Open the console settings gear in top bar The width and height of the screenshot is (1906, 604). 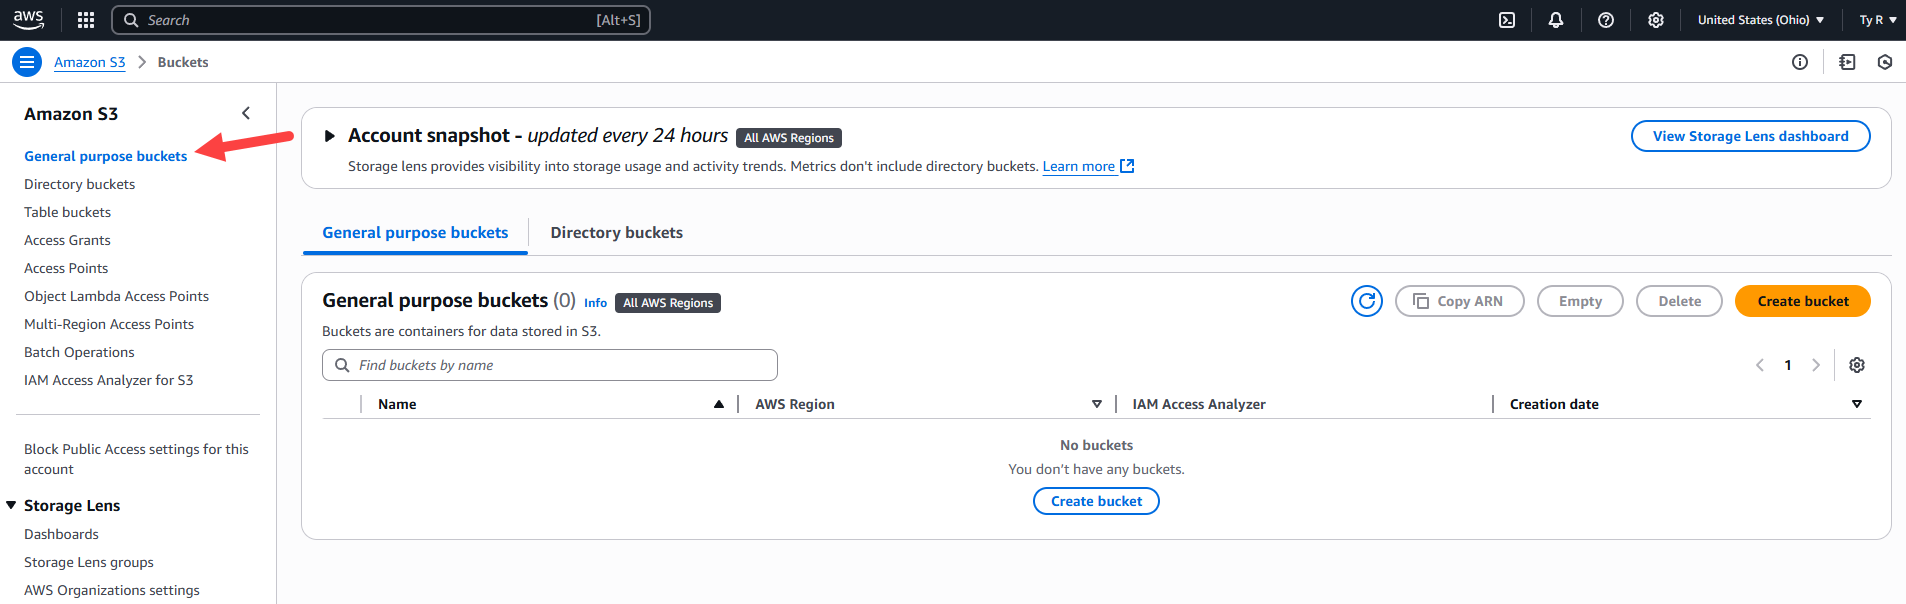[x=1656, y=20]
